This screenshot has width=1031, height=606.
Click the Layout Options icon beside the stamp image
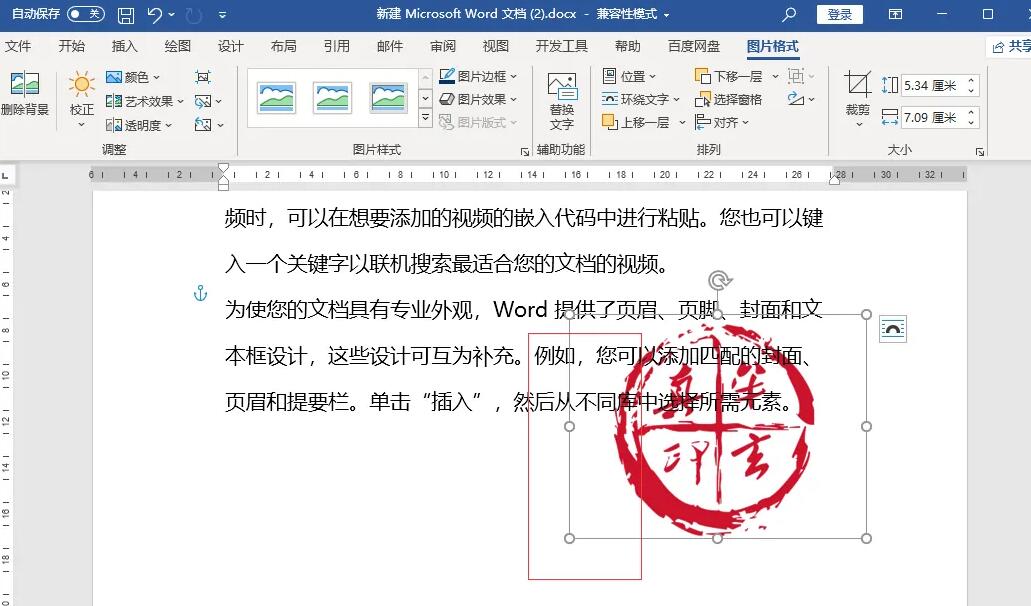(x=892, y=328)
